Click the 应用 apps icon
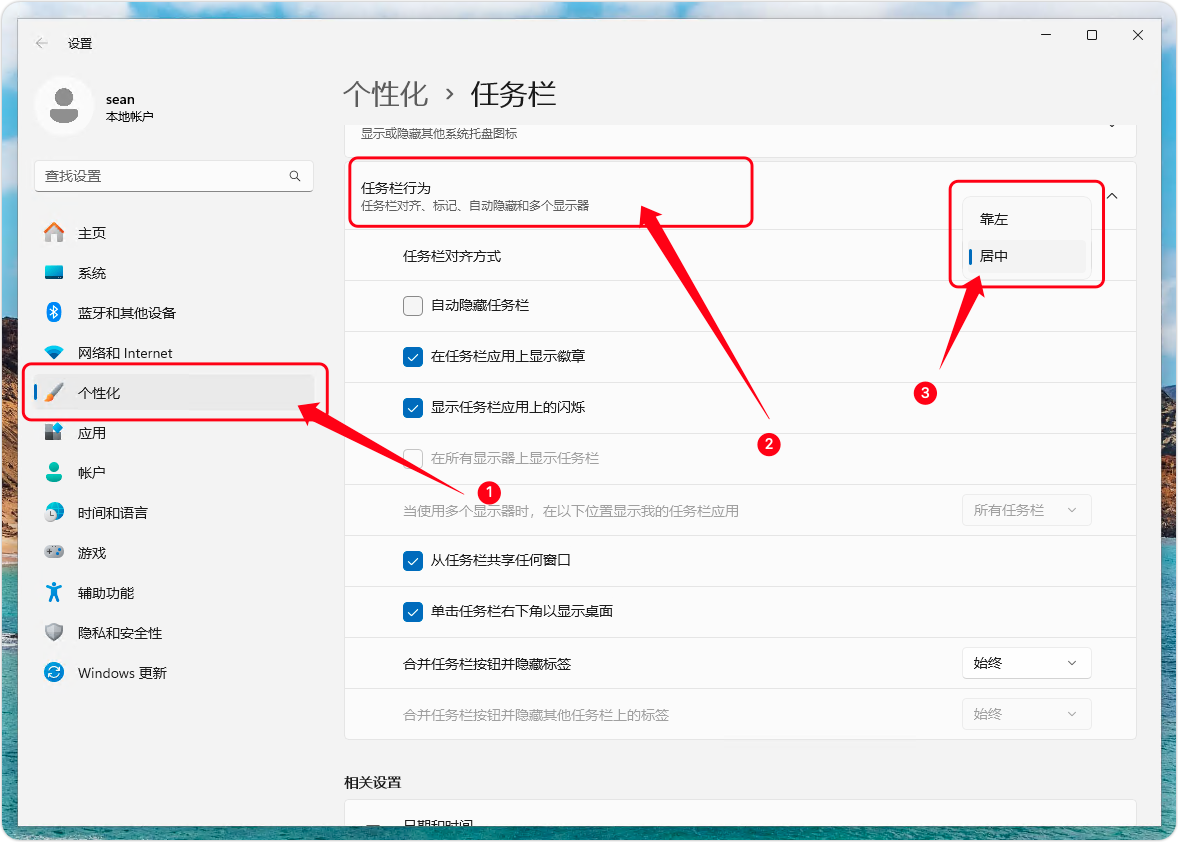The width and height of the screenshot is (1178, 842). 54,432
